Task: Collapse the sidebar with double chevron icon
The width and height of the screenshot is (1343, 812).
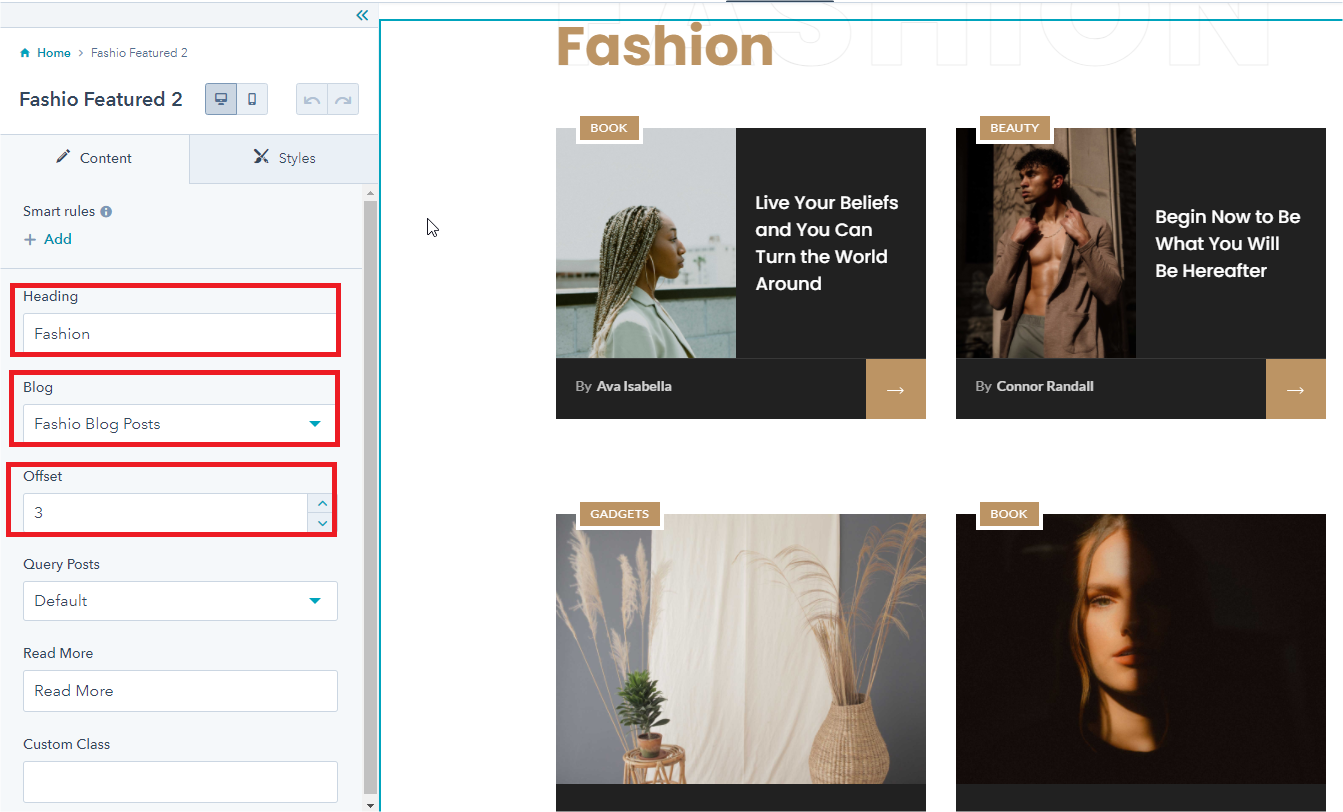Action: (362, 15)
